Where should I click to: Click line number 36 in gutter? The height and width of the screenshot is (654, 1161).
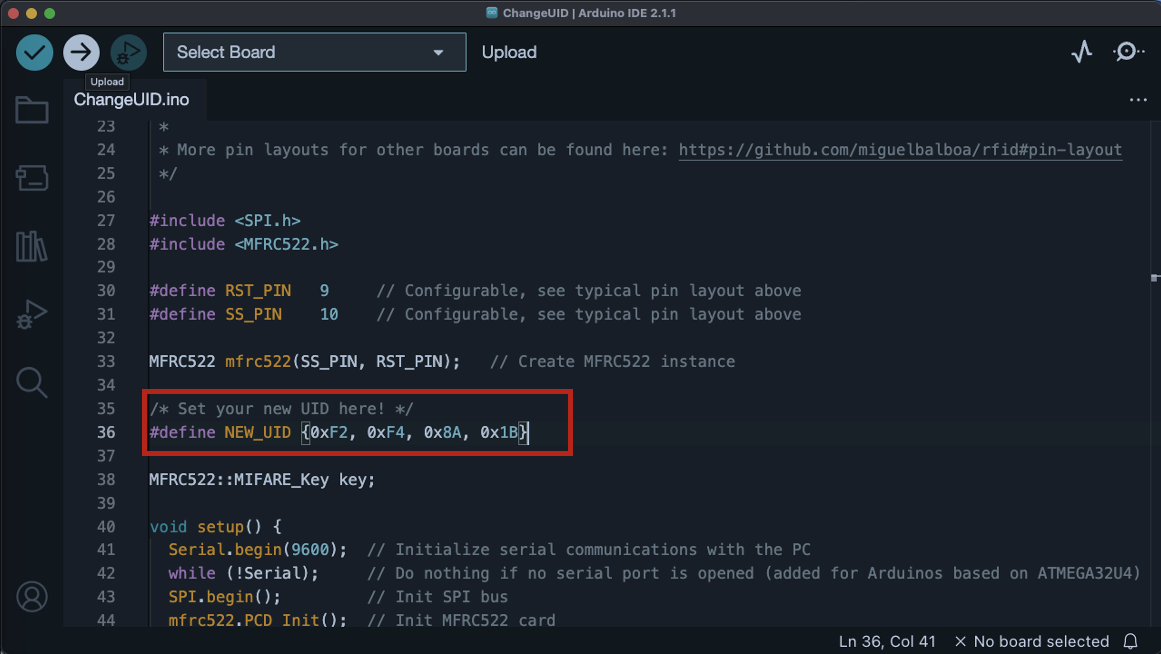106,432
